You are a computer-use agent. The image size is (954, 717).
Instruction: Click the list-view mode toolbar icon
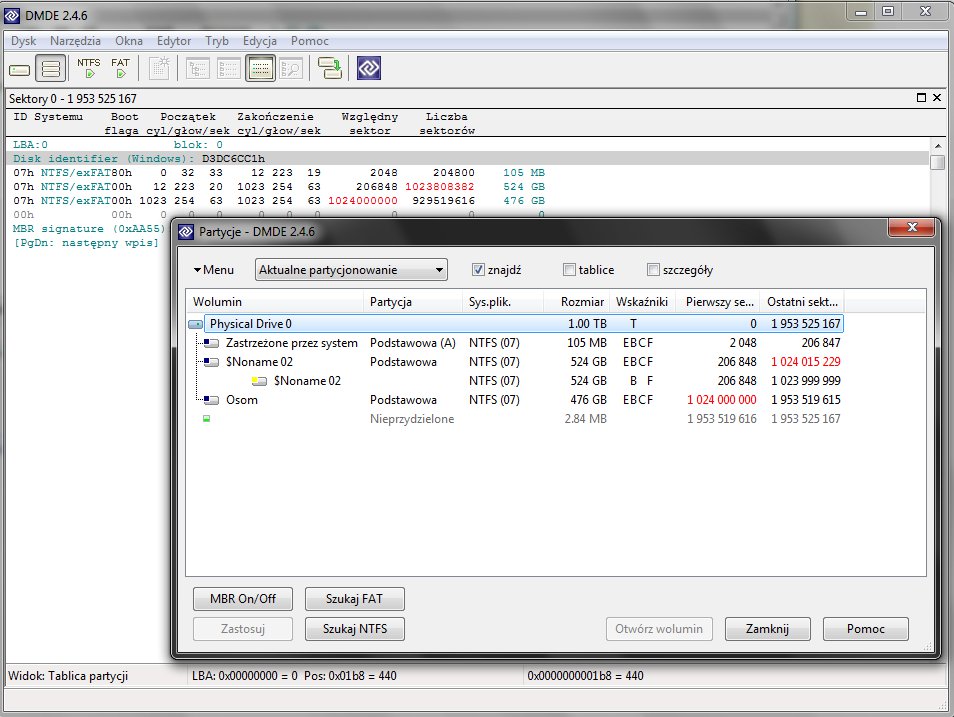click(229, 68)
